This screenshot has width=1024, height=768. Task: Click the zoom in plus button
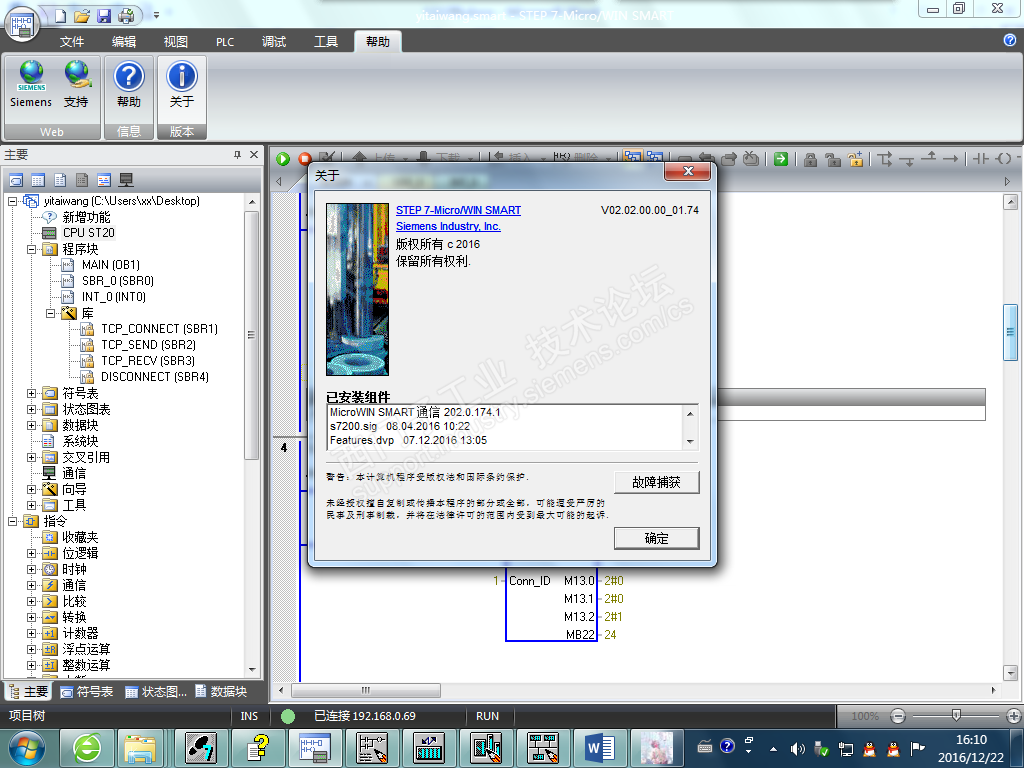click(1014, 716)
